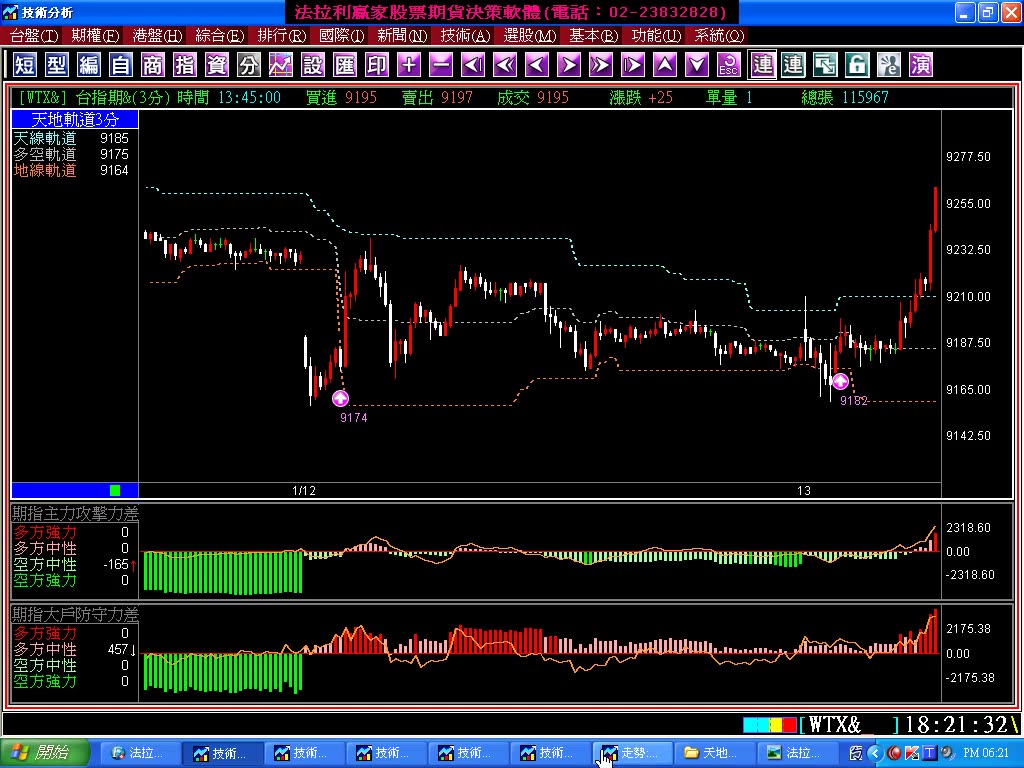This screenshot has height=768, width=1024.
Task: Toggle the padlock unlock icon
Action: [x=857, y=65]
